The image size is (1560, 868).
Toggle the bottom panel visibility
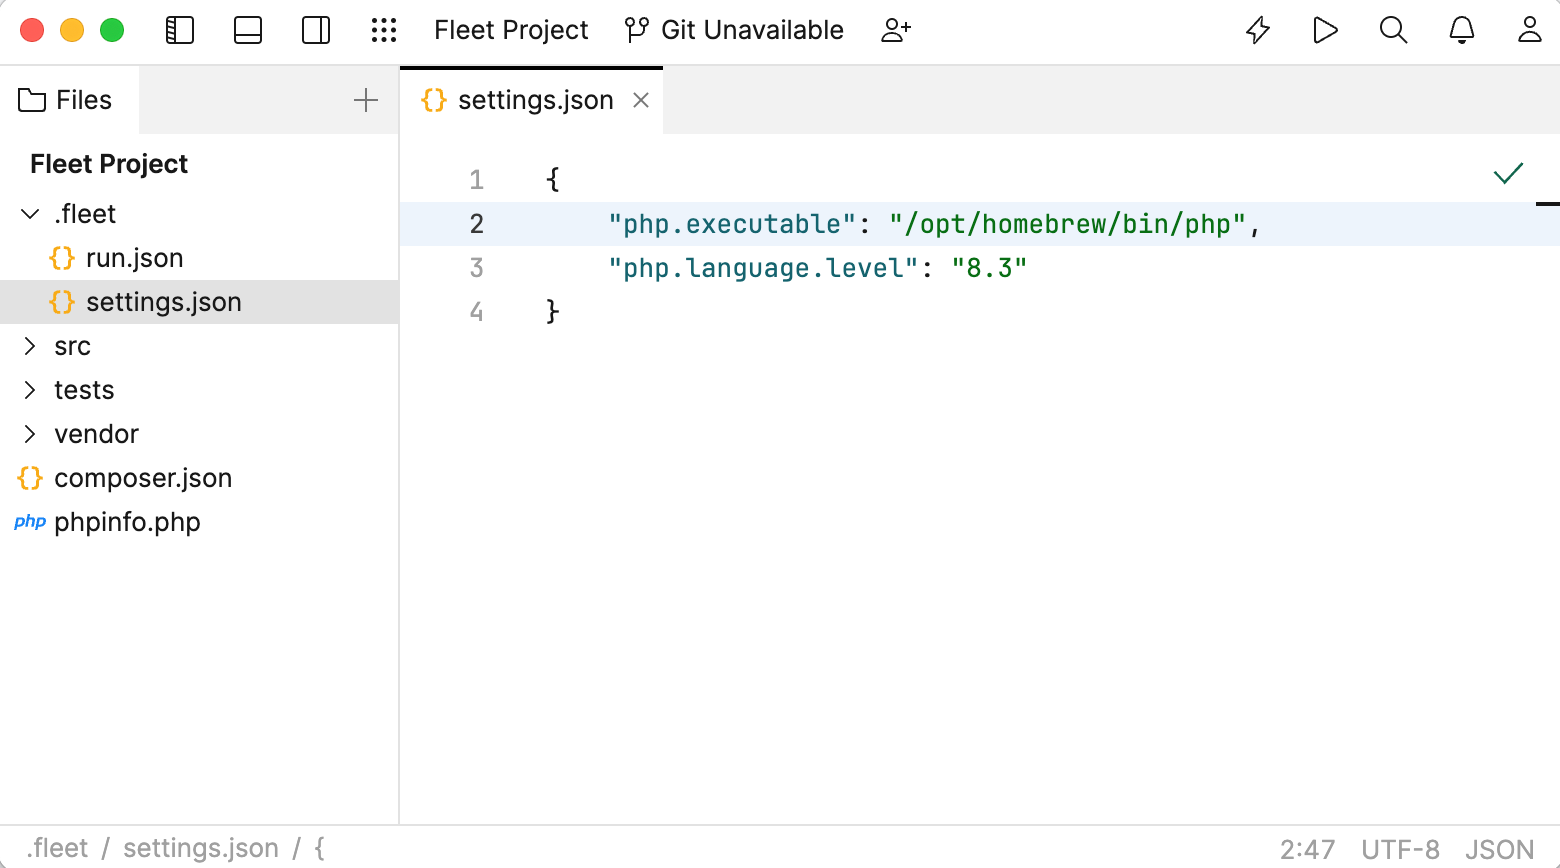pyautogui.click(x=247, y=30)
